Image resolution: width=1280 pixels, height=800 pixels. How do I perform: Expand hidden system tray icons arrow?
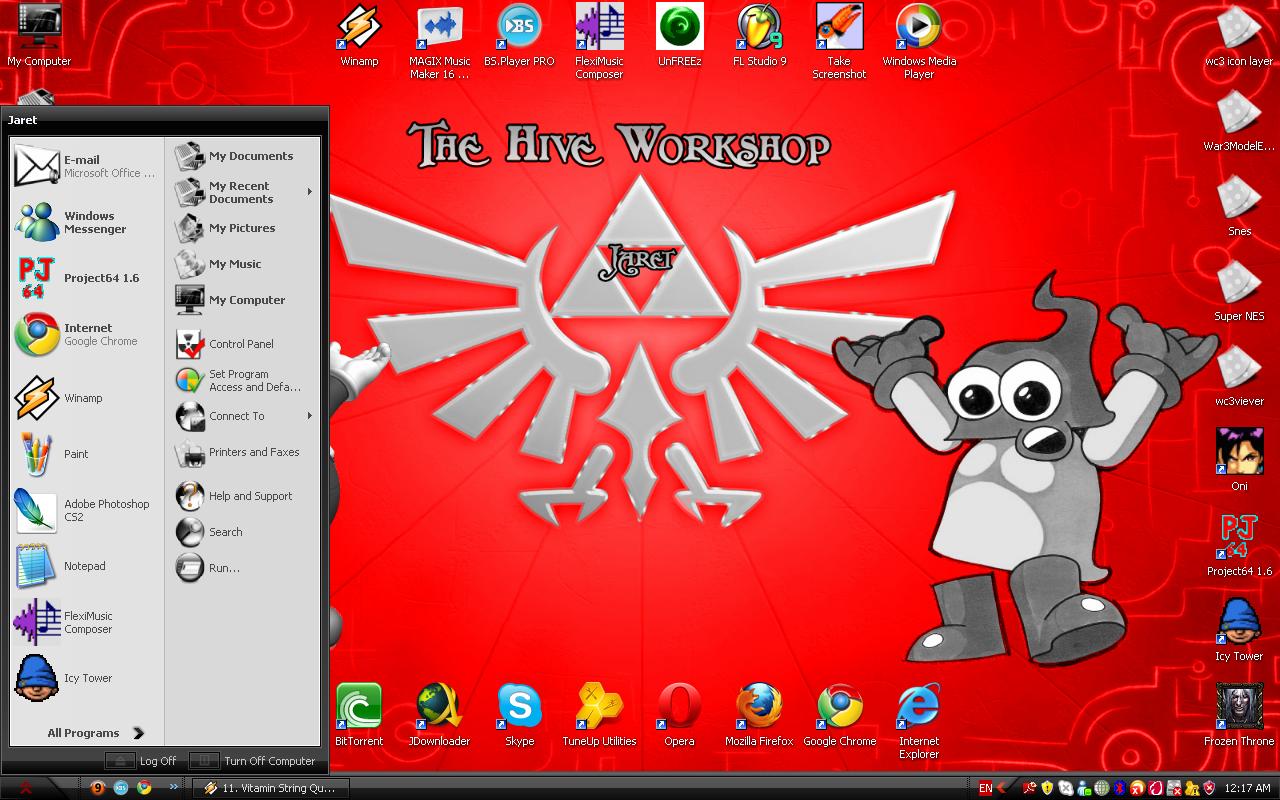[x=1002, y=788]
